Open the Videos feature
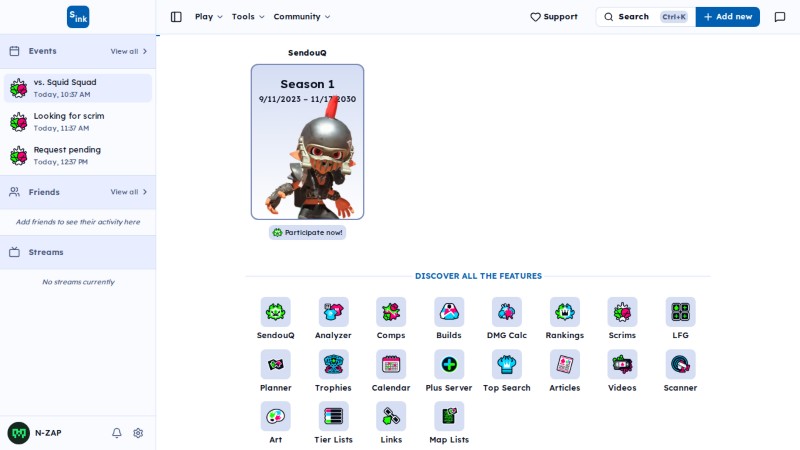This screenshot has width=800, height=450. click(622, 364)
